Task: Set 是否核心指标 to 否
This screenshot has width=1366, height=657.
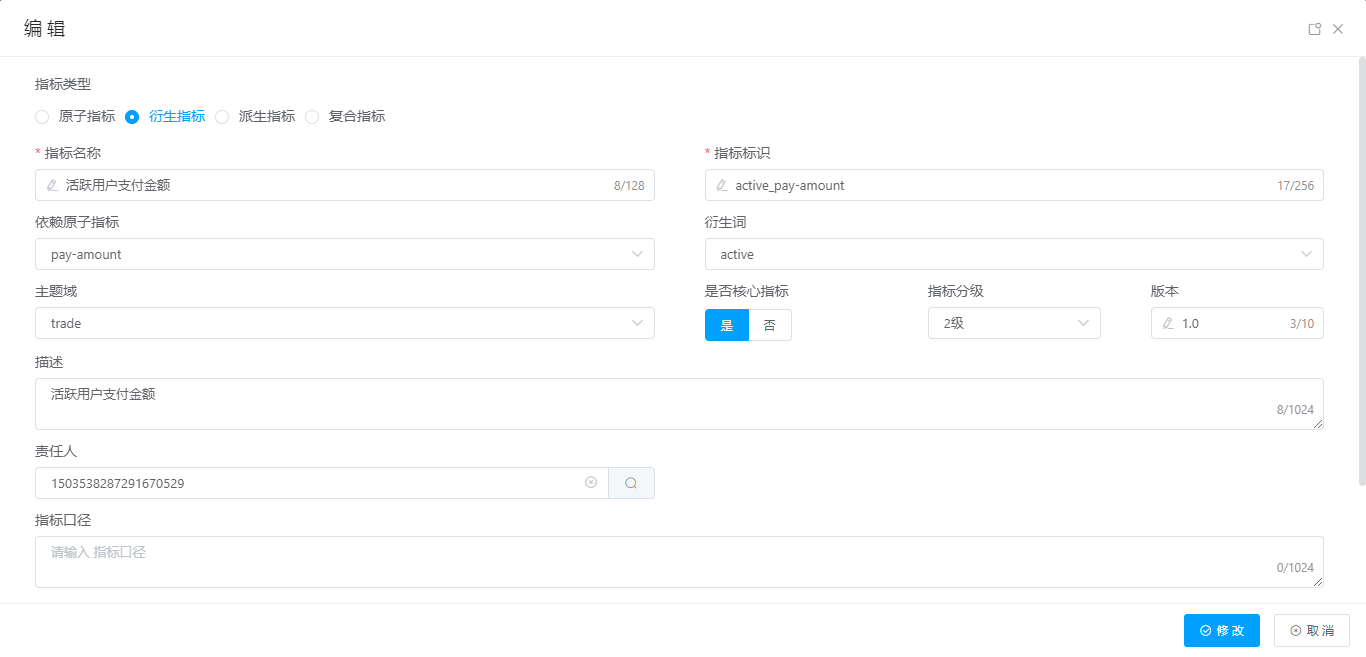Action: [x=769, y=325]
